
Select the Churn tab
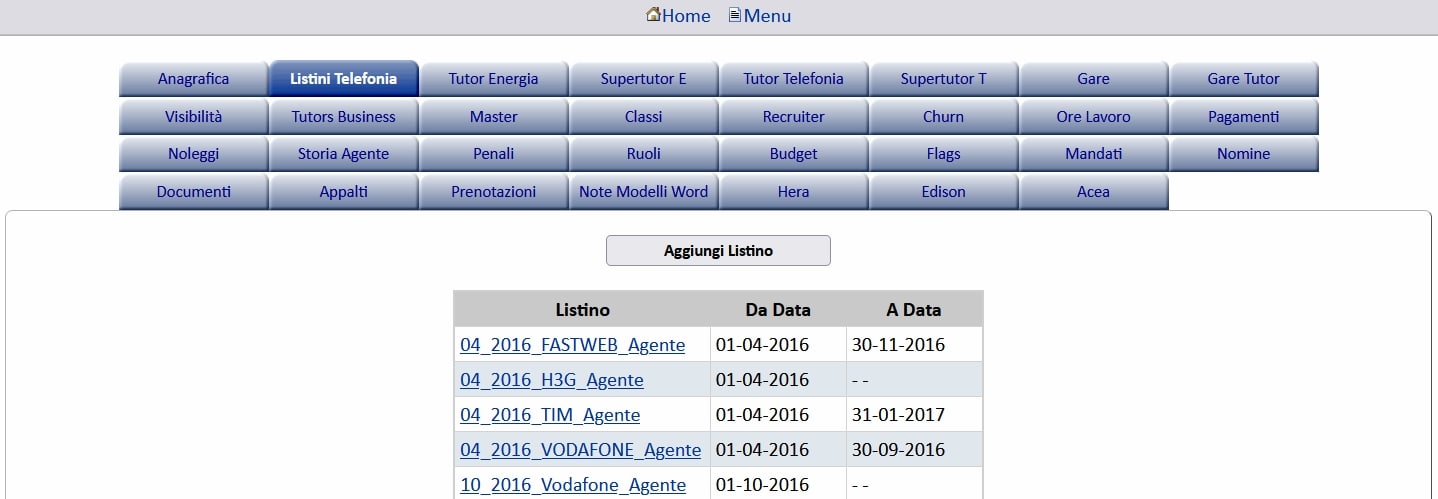pyautogui.click(x=943, y=117)
